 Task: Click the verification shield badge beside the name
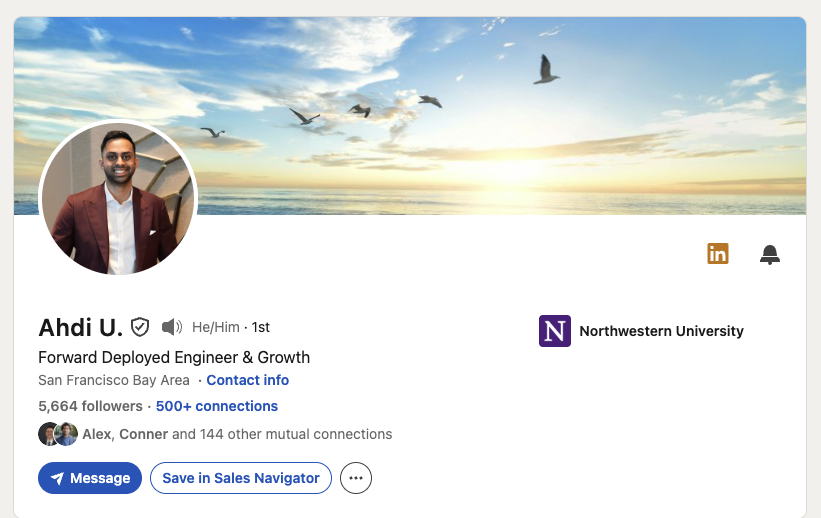coord(140,327)
